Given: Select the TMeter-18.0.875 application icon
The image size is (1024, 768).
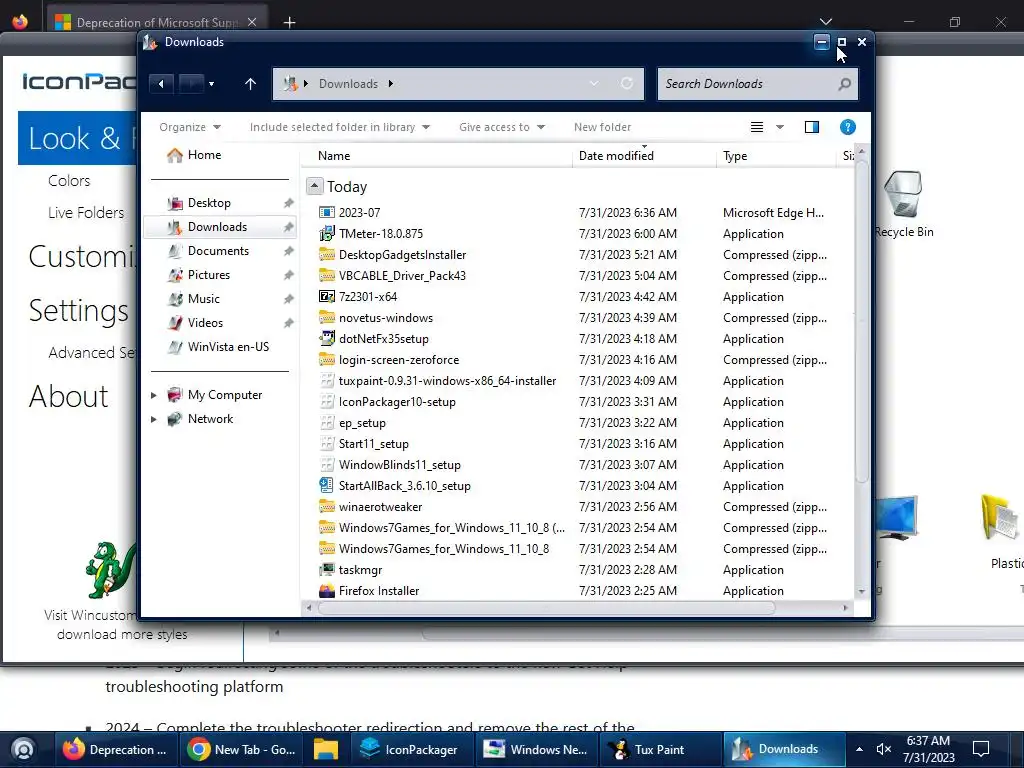Looking at the screenshot, I should point(327,233).
